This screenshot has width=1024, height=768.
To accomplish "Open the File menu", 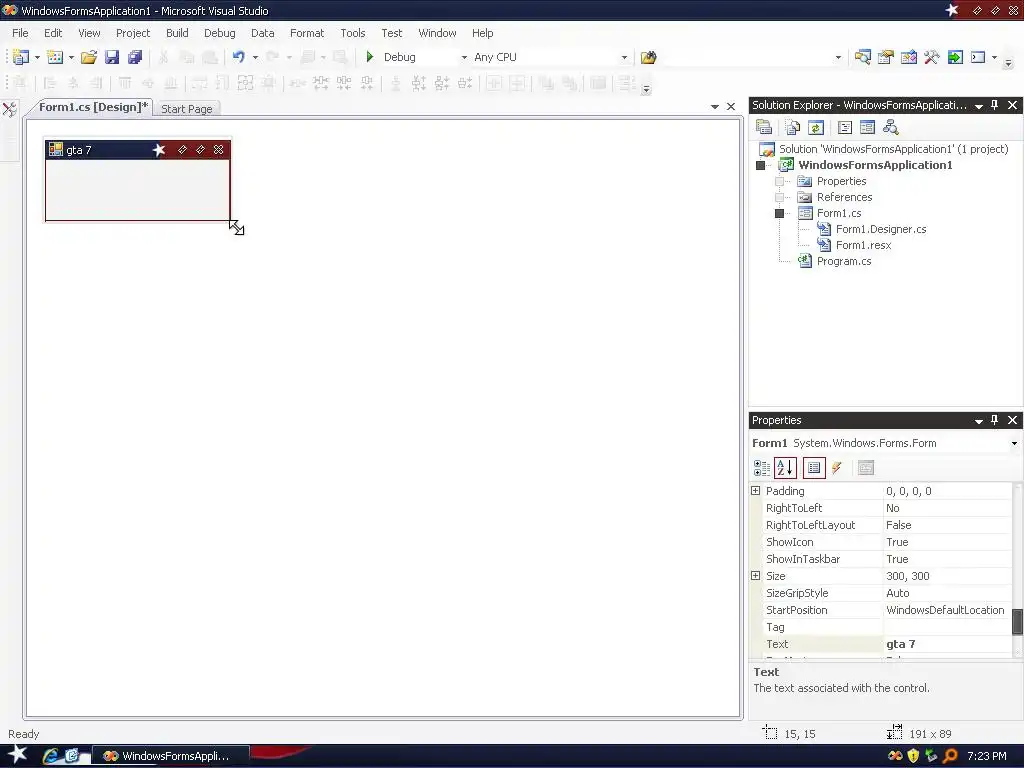I will click(20, 33).
